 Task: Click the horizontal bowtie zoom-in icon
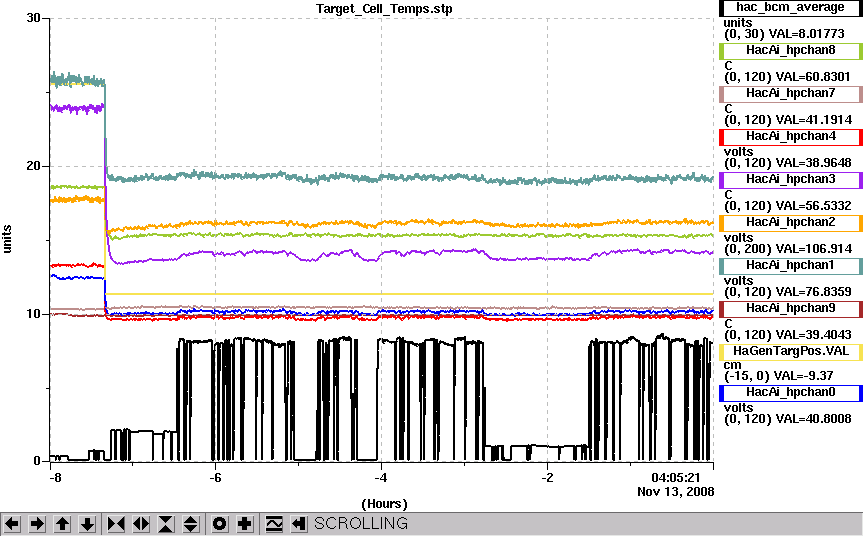click(x=116, y=523)
